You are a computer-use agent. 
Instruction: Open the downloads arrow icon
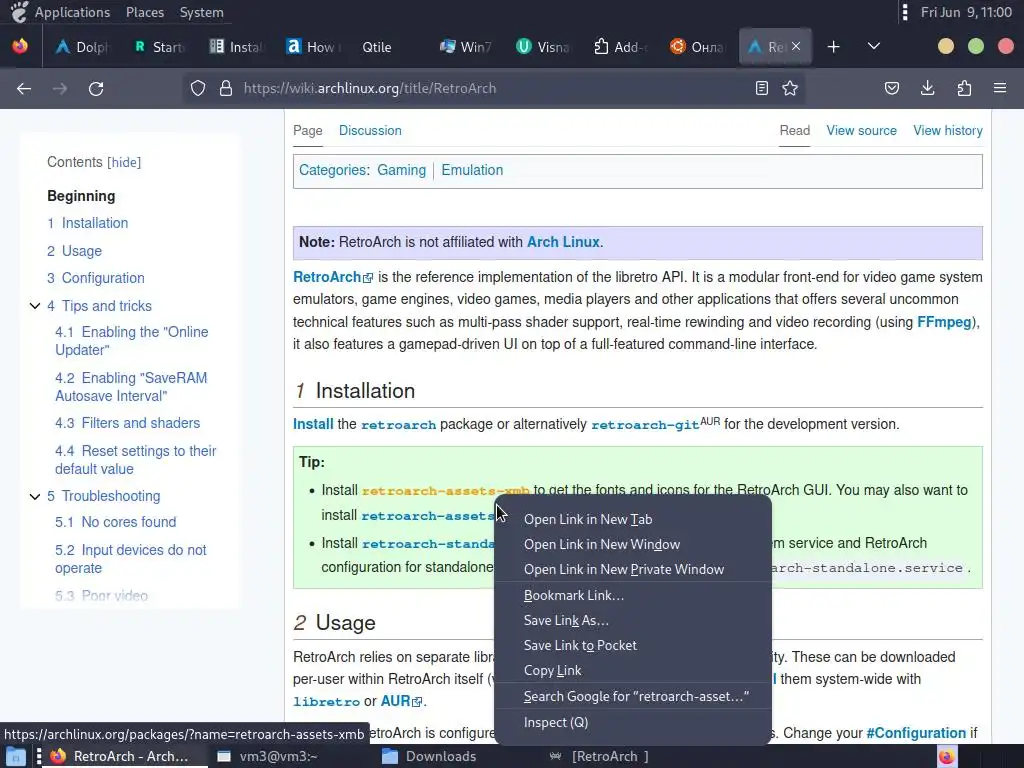927,88
